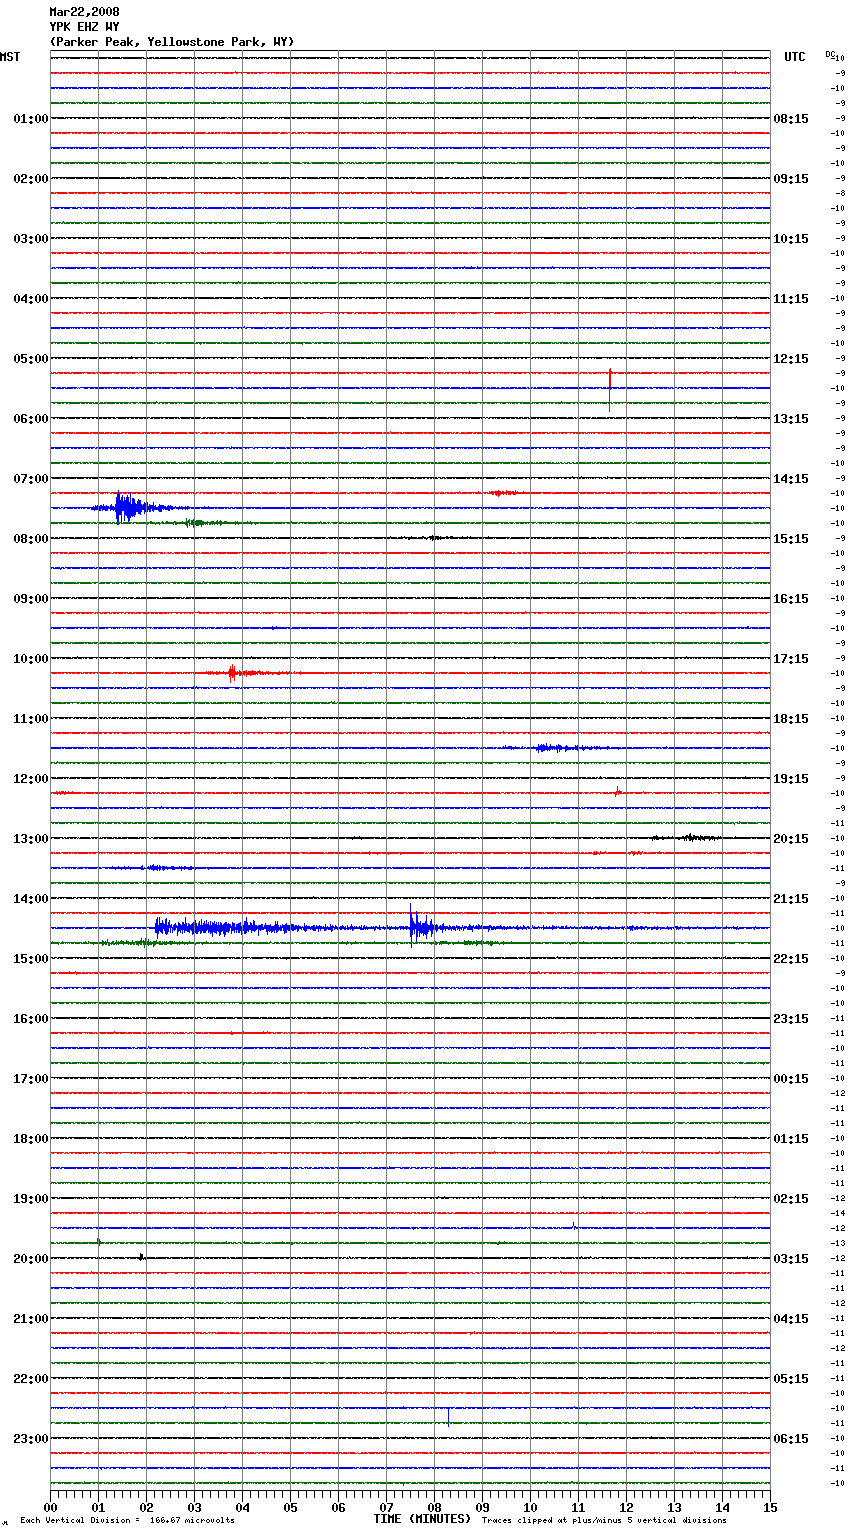Click the 15:15 UTC time label
This screenshot has width=850, height=1534.
point(791,539)
